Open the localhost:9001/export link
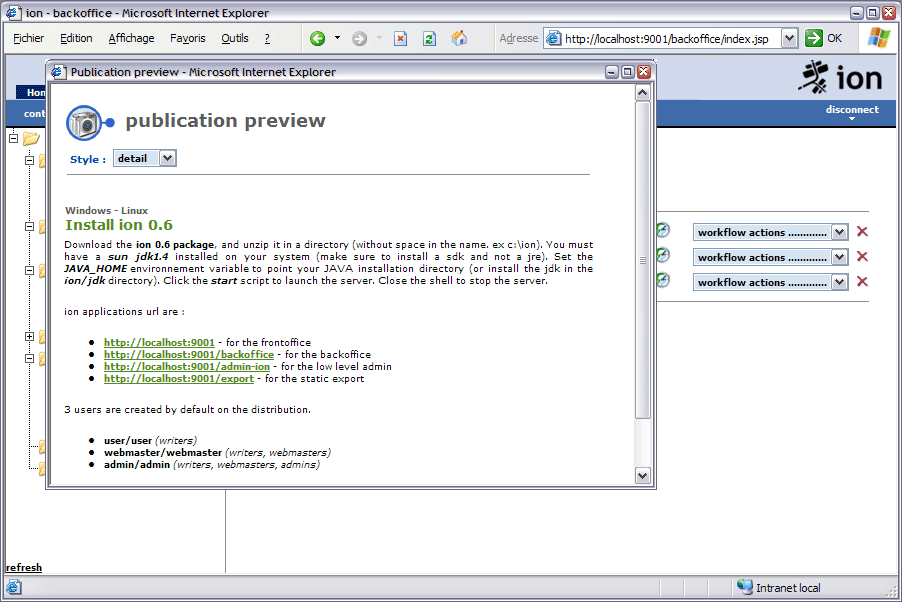 pos(179,379)
